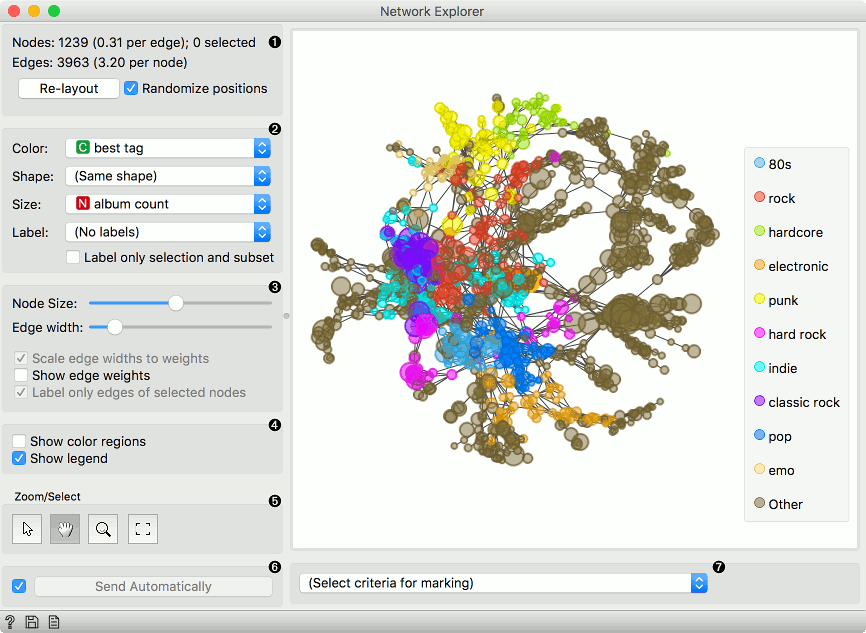
Task: Open the report document icon
Action: click(x=54, y=622)
